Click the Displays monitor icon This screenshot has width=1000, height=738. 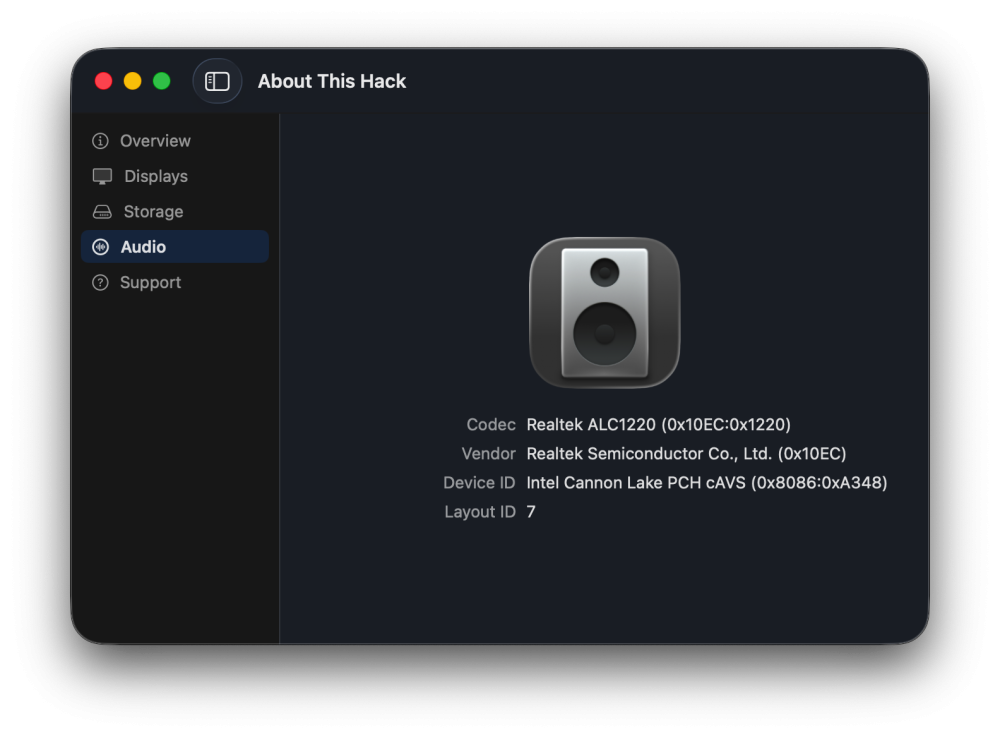pos(102,176)
